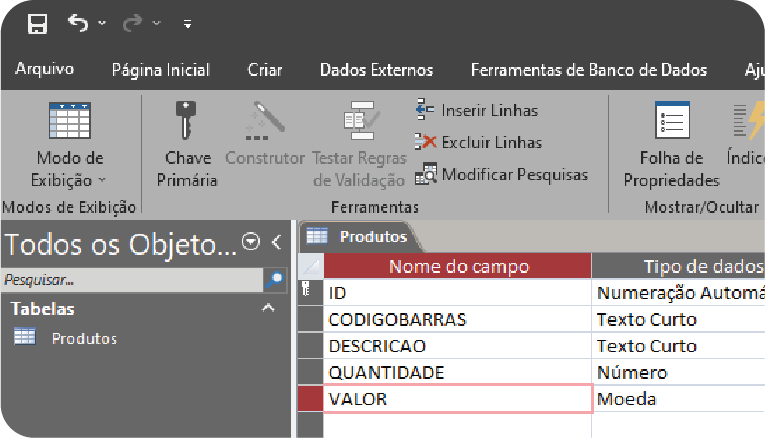Switch to Dados Externos tab
This screenshot has width=765, height=438.
click(x=376, y=70)
